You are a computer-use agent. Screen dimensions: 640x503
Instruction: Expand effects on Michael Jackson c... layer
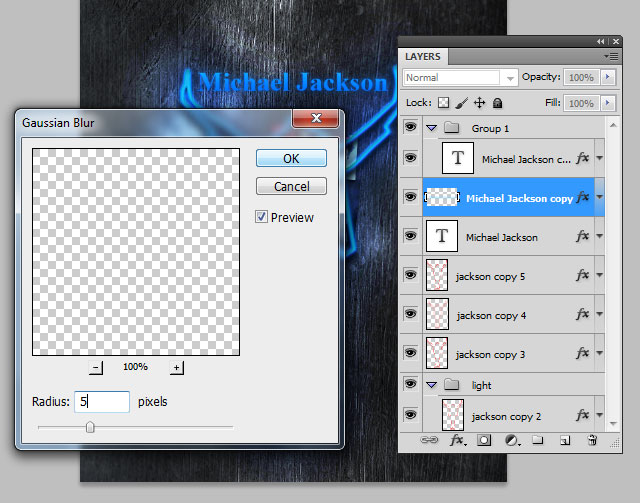tap(600, 158)
